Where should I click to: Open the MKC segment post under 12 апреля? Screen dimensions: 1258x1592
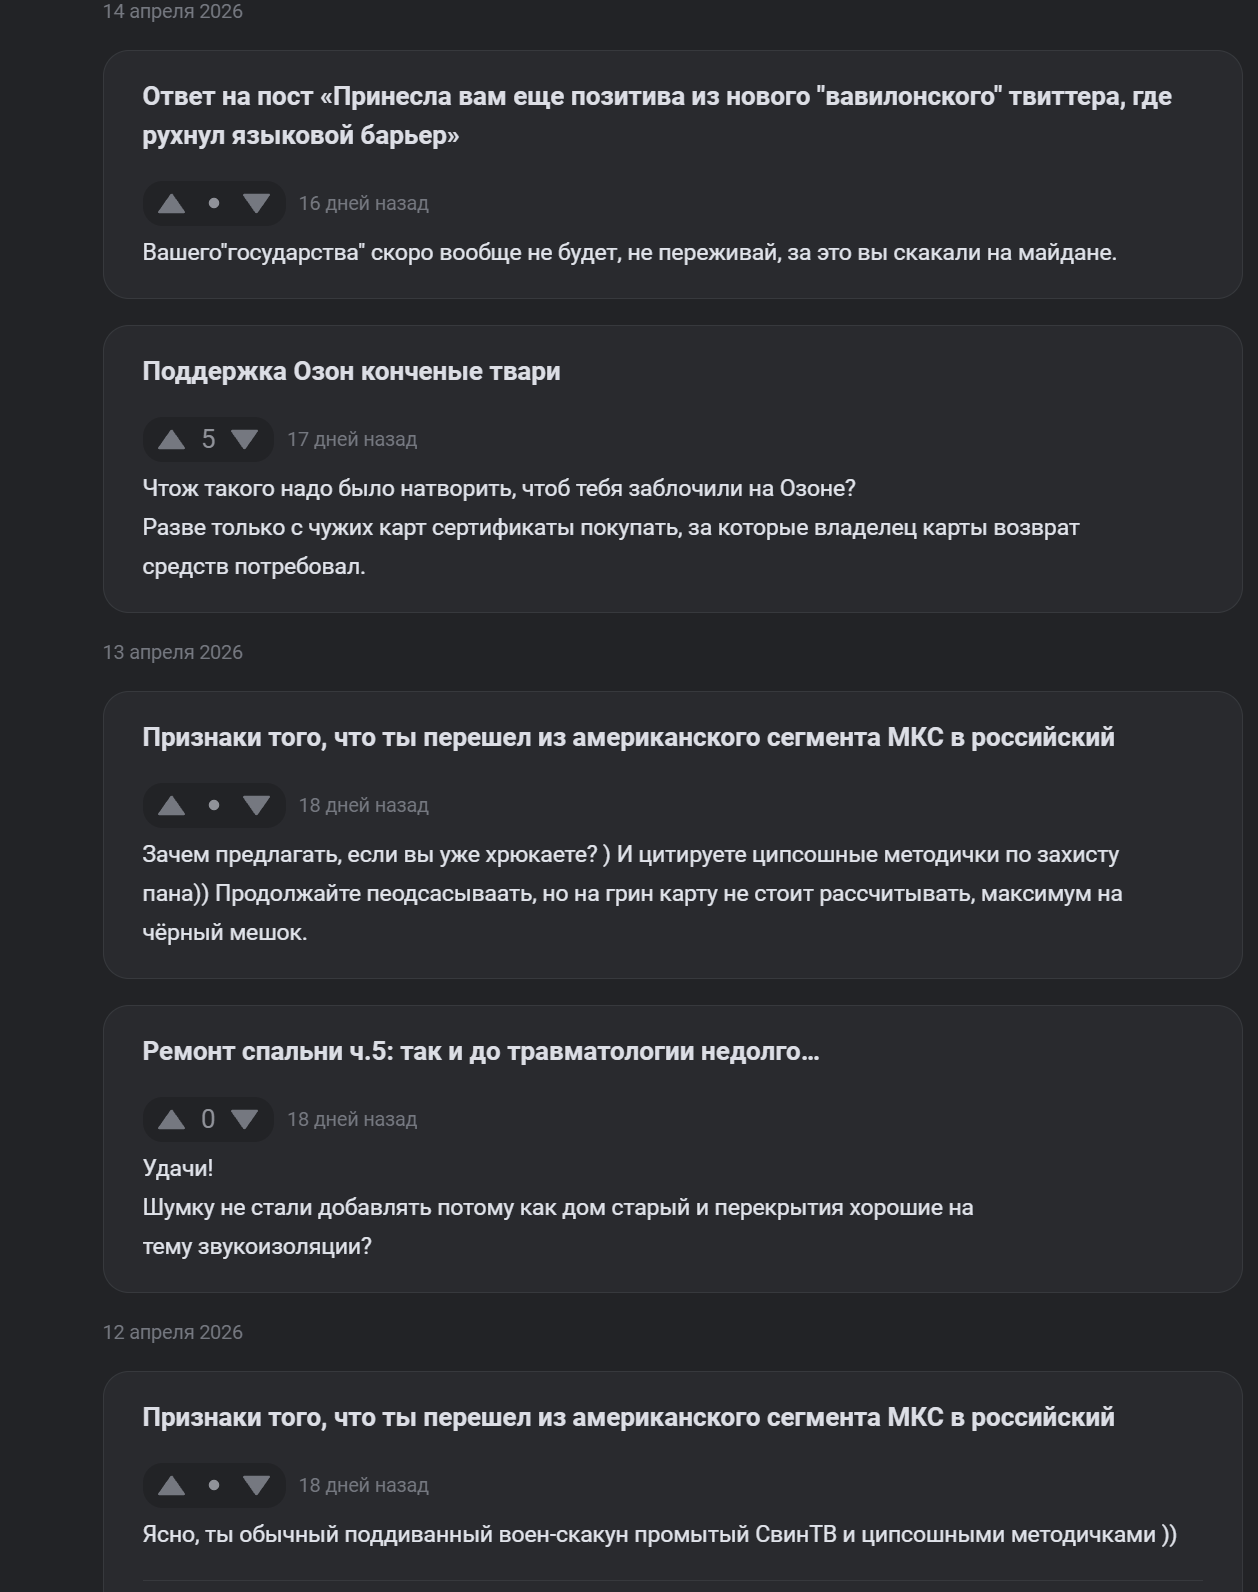[628, 1418]
